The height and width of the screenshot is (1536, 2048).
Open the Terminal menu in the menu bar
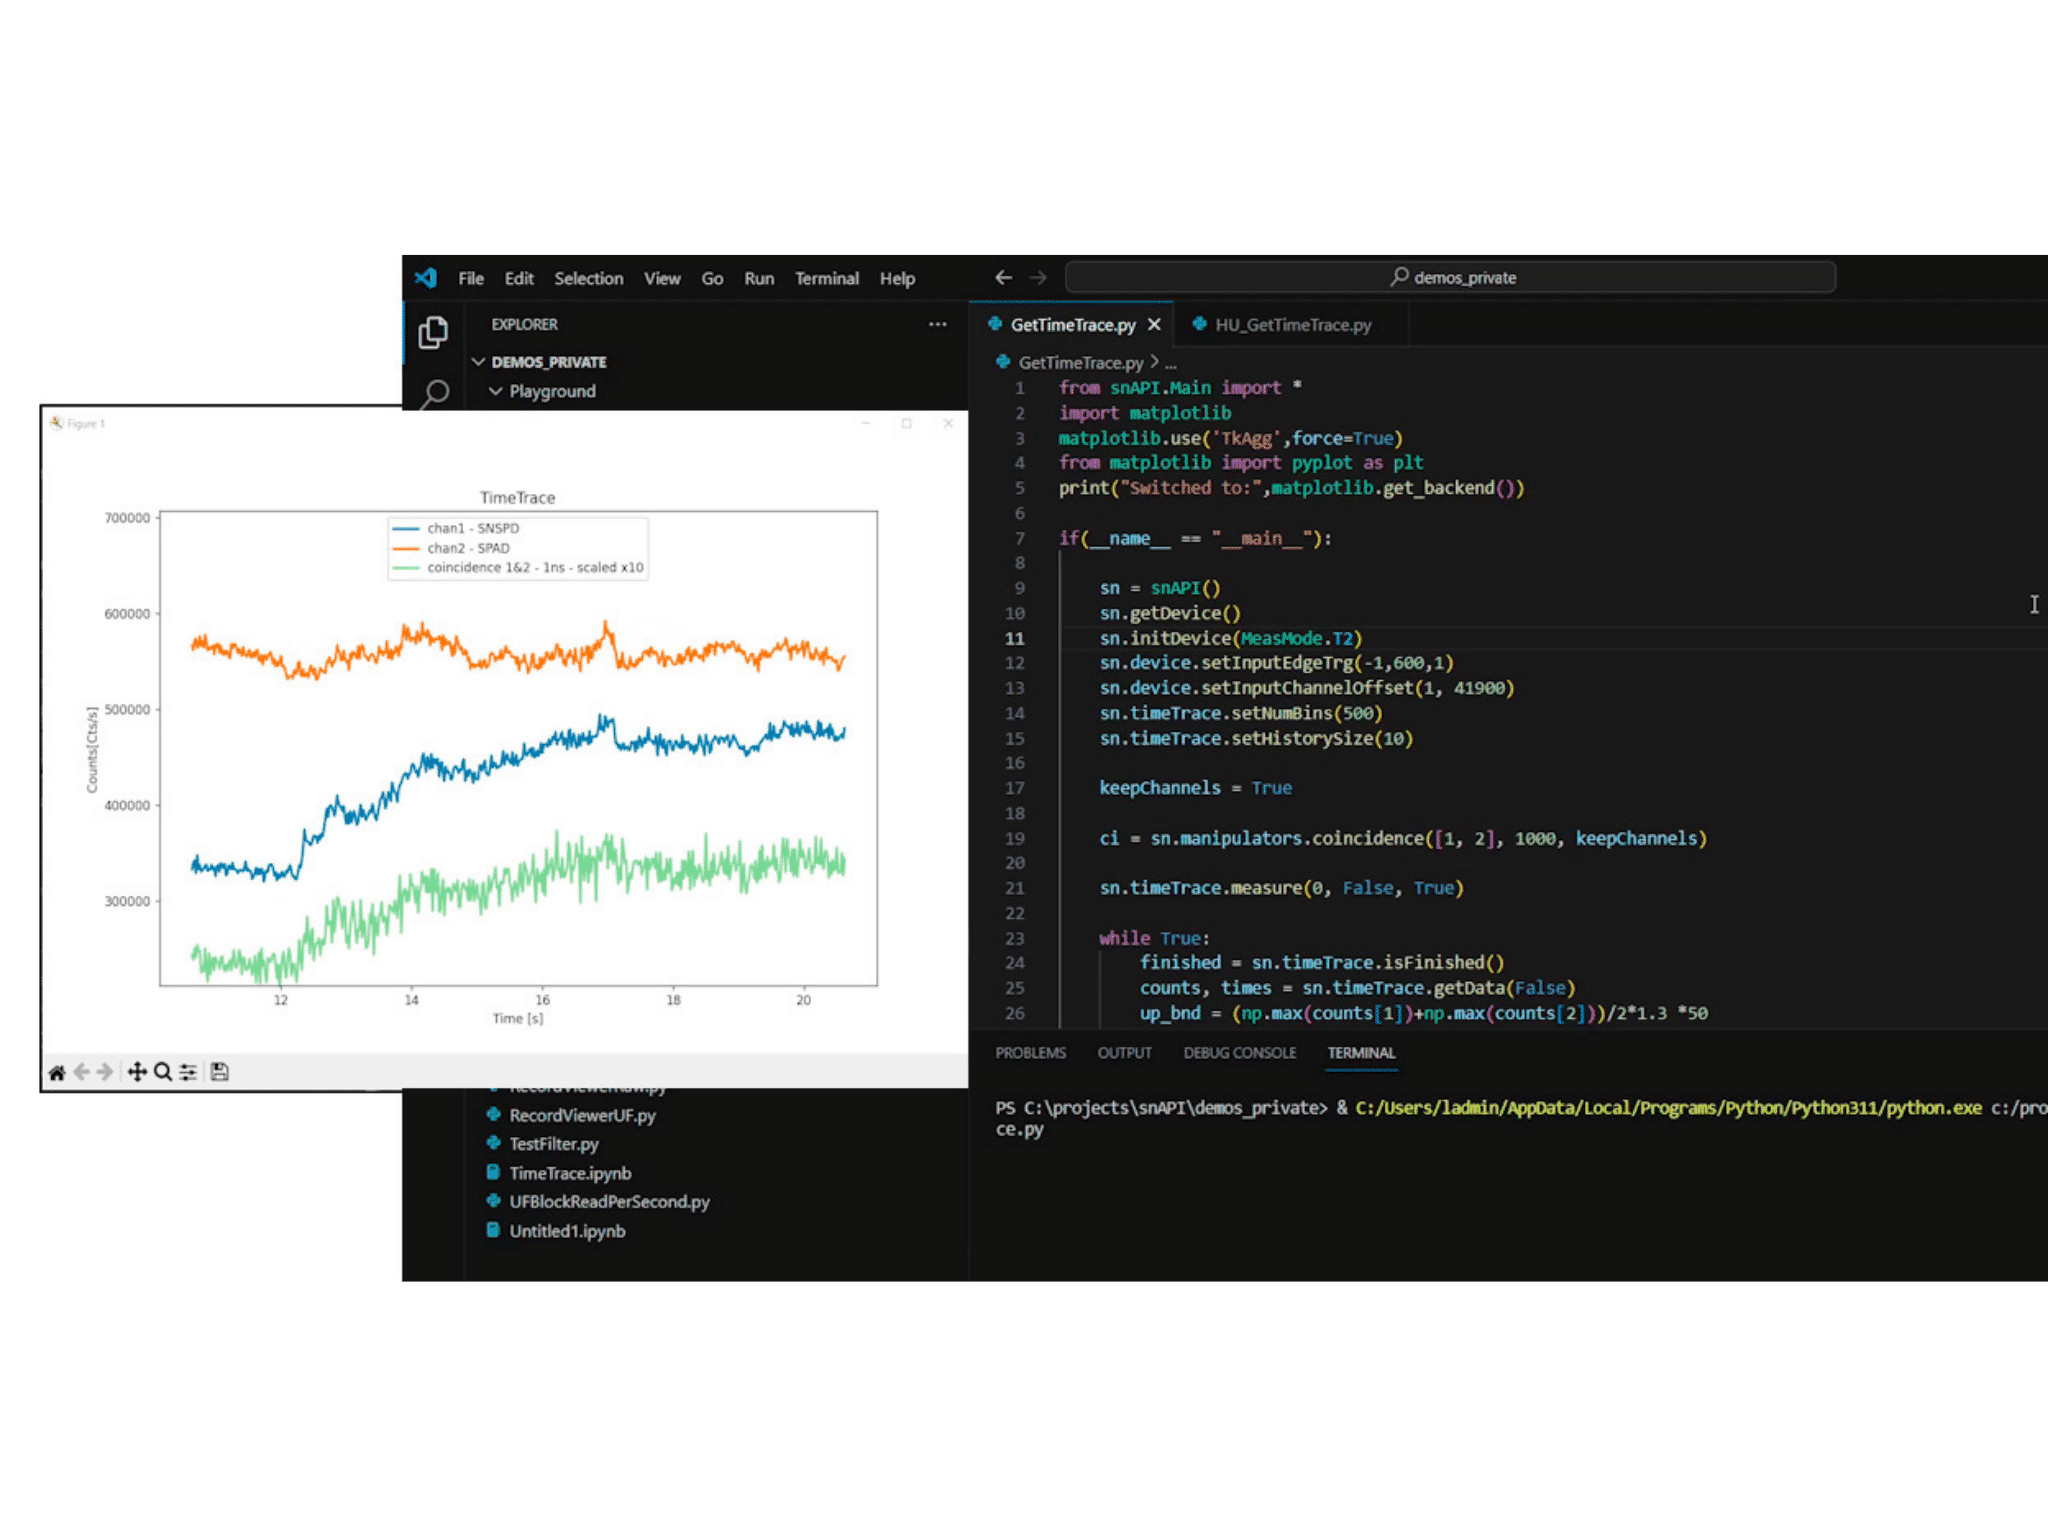(x=827, y=278)
